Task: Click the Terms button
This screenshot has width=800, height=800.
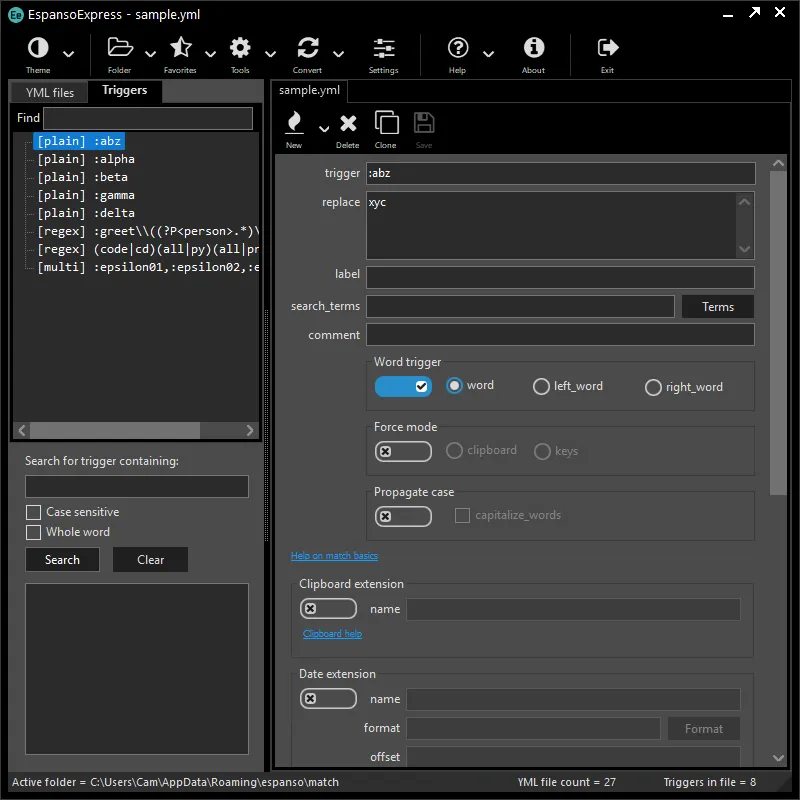Action: pos(717,307)
